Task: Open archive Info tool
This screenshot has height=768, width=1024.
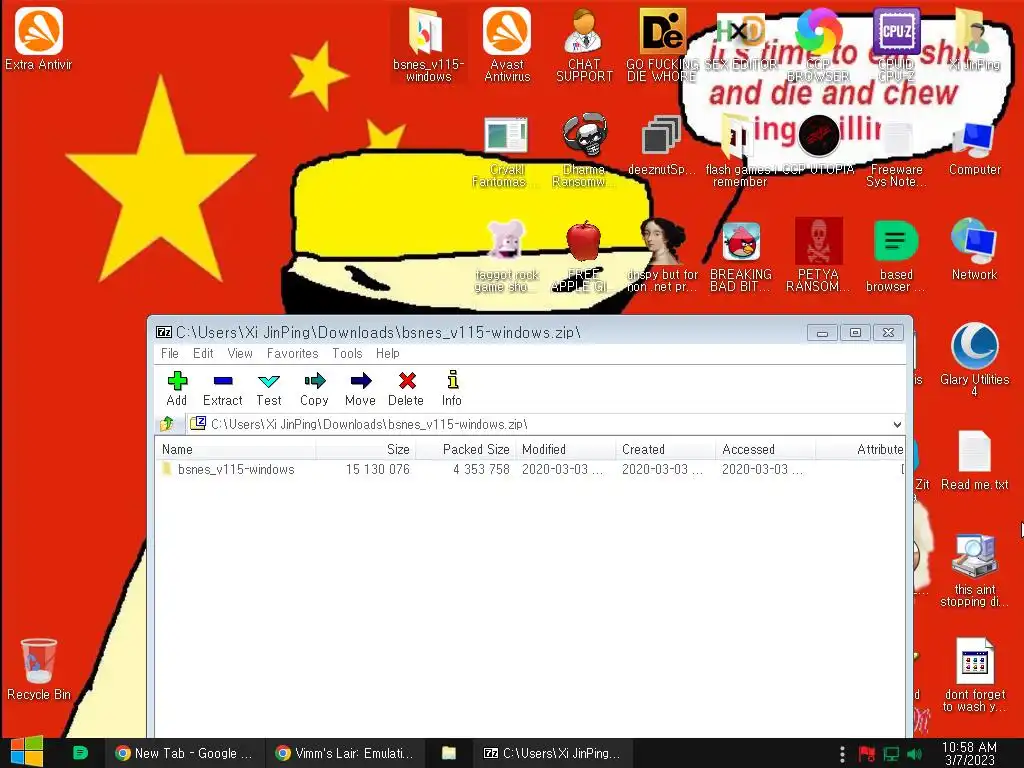Action: [x=452, y=389]
